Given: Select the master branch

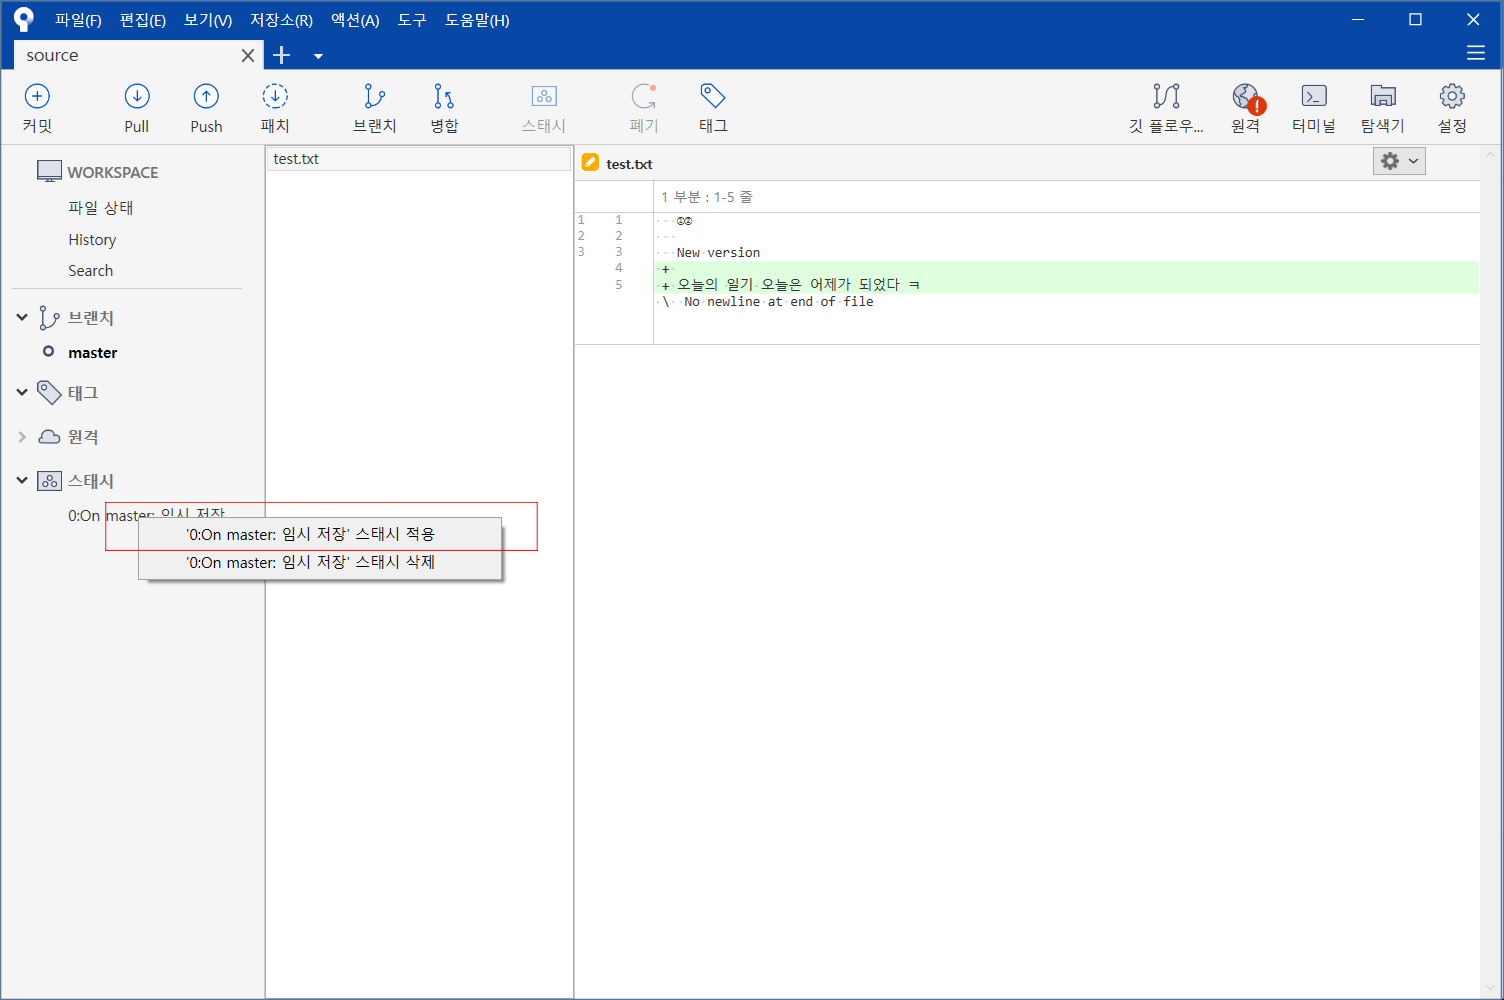Looking at the screenshot, I should click(x=92, y=352).
